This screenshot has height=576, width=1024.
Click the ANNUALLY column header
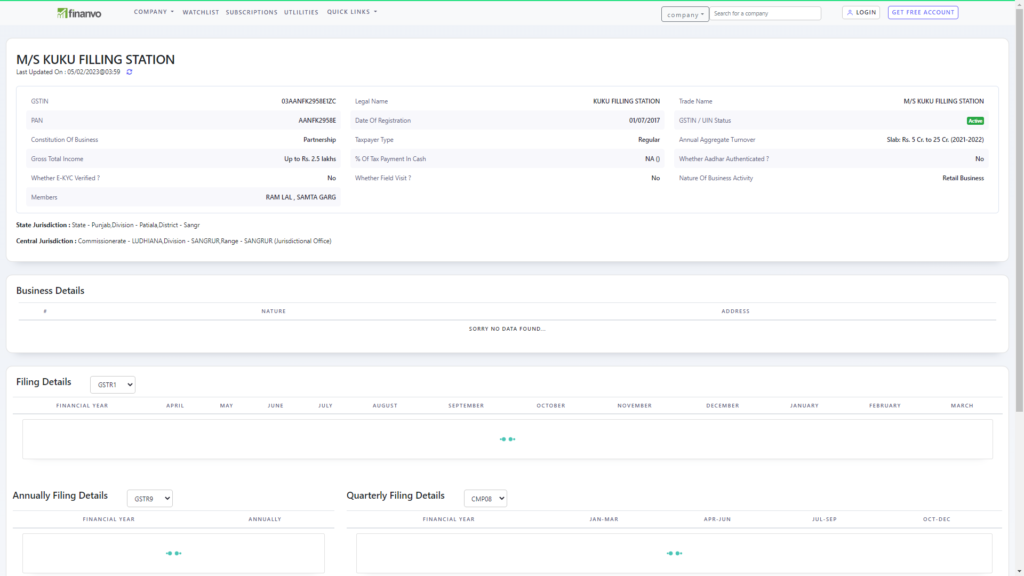point(264,519)
